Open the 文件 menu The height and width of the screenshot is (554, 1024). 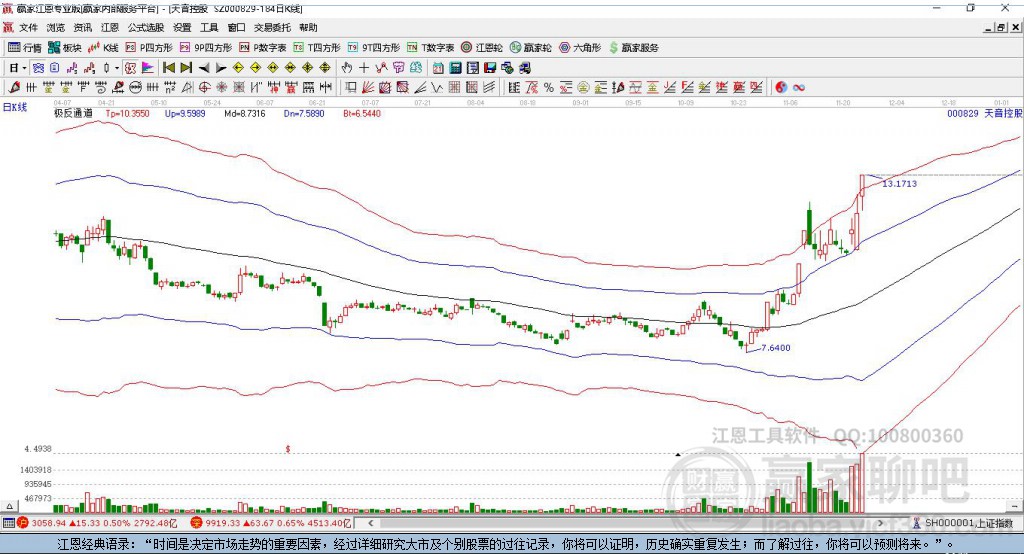coord(29,27)
